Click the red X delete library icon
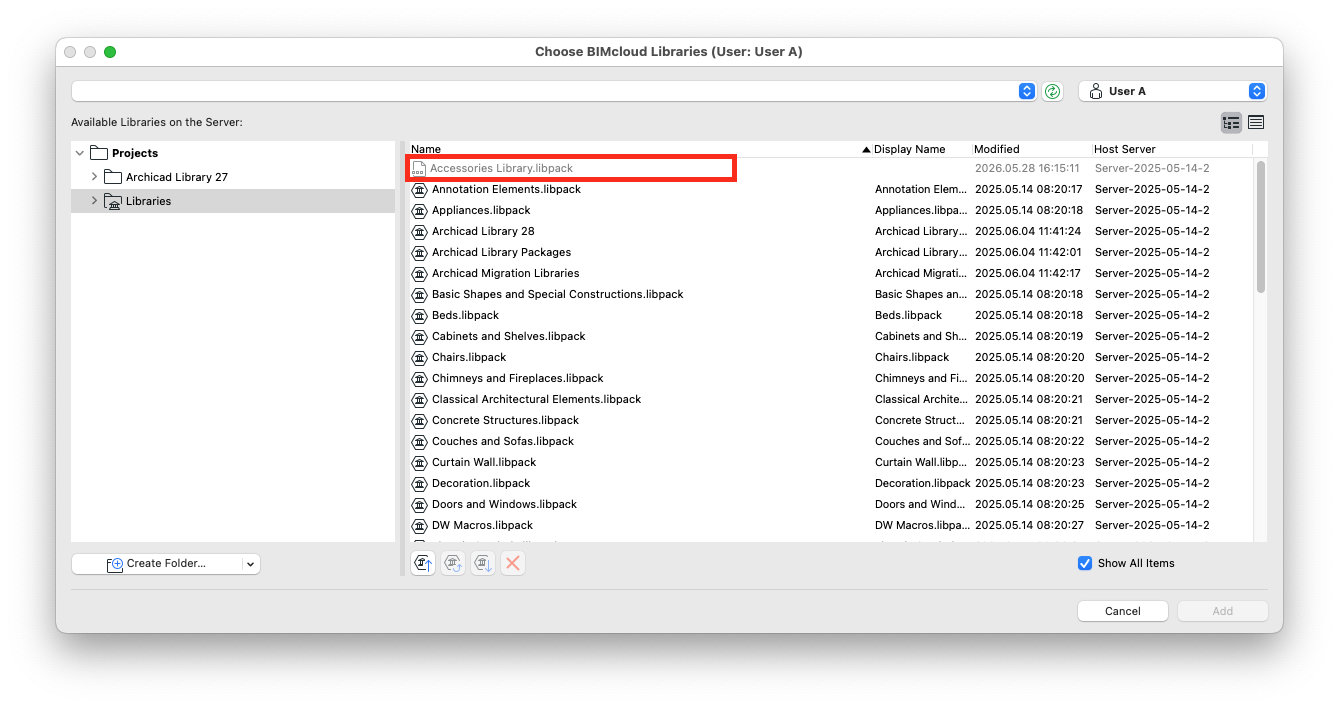Image resolution: width=1339 pixels, height=707 pixels. [x=513, y=564]
